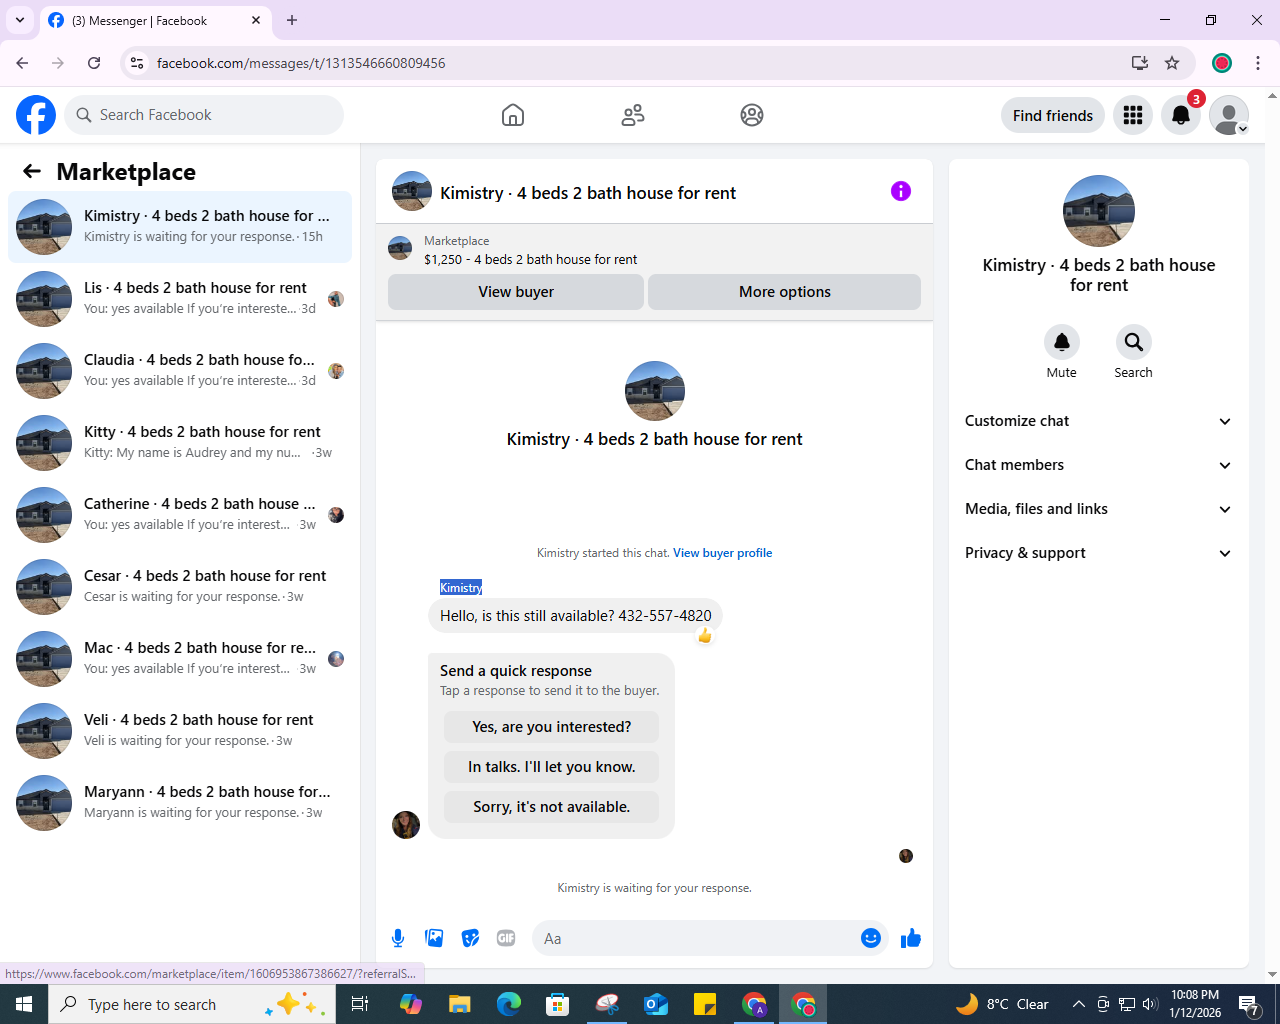Image resolution: width=1280 pixels, height=1024 pixels.
Task: Click the Search Facebook field
Action: coord(204,115)
